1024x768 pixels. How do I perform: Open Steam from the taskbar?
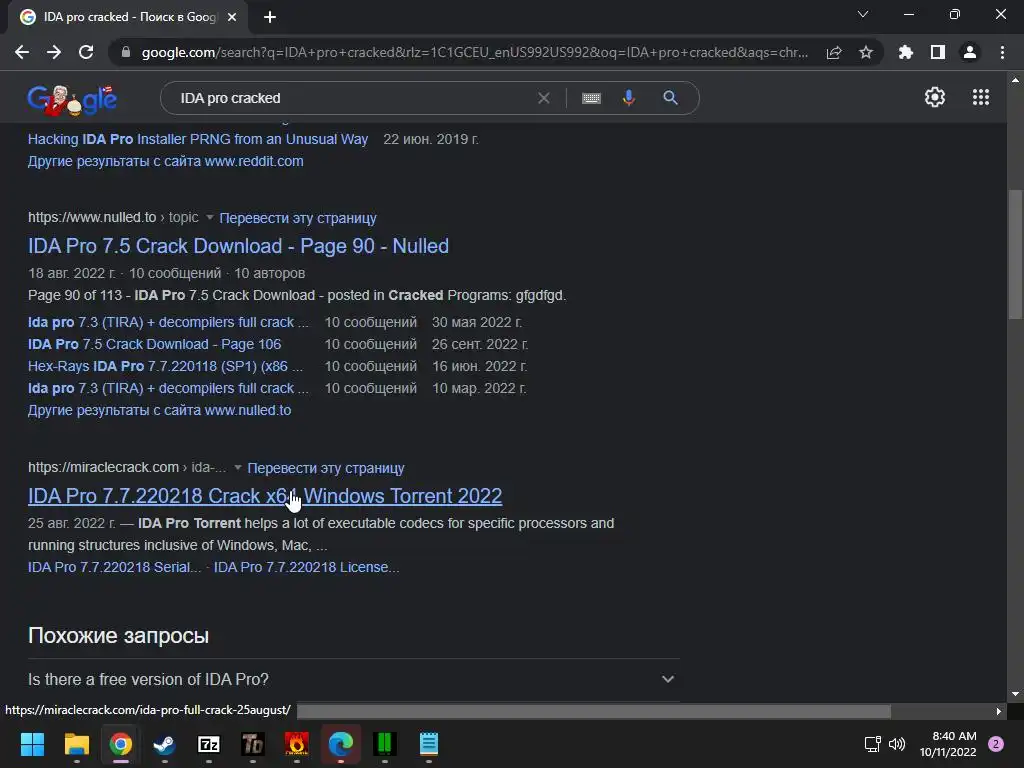tap(165, 744)
